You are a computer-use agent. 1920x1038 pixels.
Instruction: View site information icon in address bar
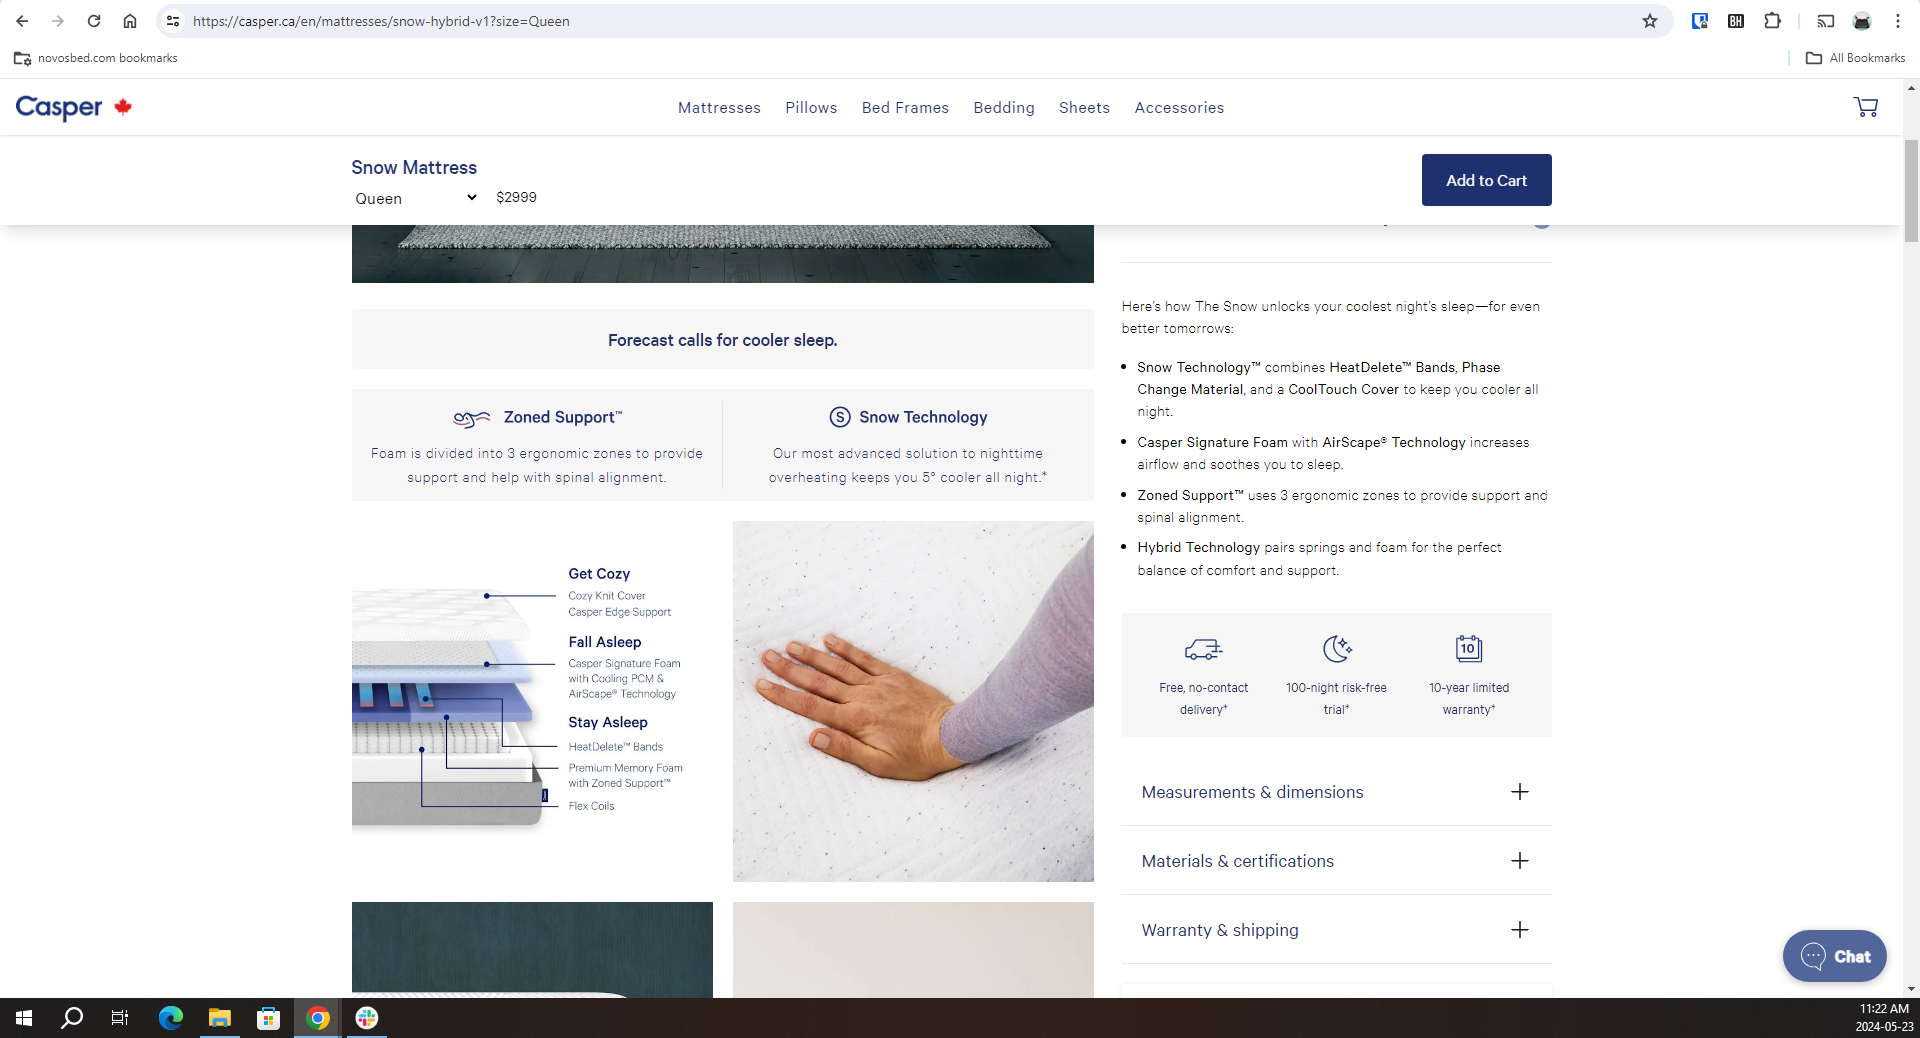pos(173,21)
